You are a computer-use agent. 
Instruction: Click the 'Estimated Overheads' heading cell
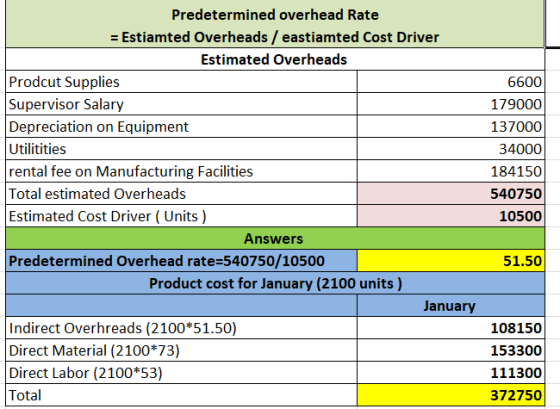(x=275, y=59)
